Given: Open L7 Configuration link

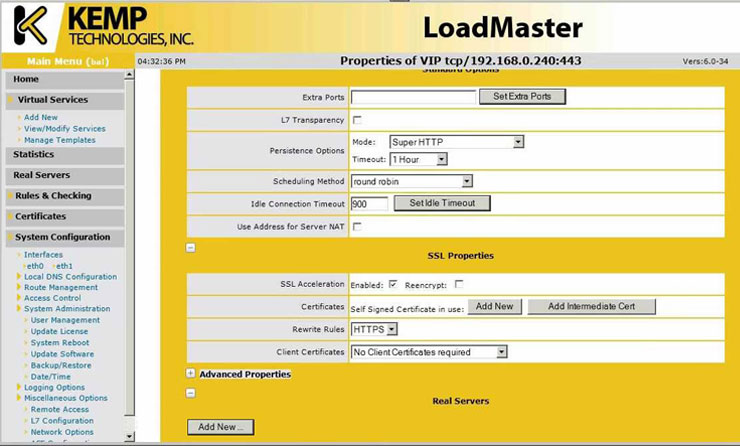Looking at the screenshot, I should pos(62,421).
